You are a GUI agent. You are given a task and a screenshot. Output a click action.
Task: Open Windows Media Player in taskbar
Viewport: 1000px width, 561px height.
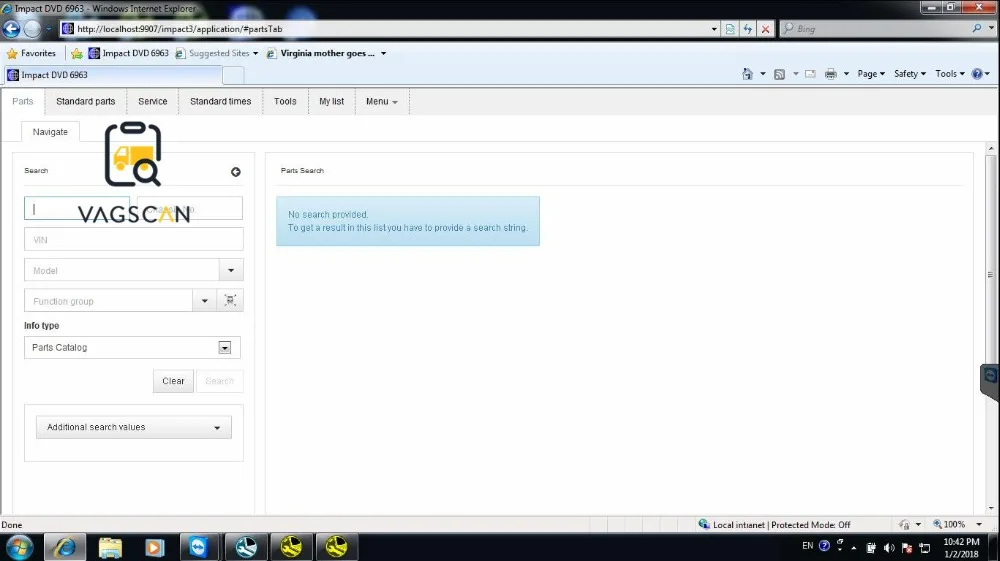[x=154, y=547]
